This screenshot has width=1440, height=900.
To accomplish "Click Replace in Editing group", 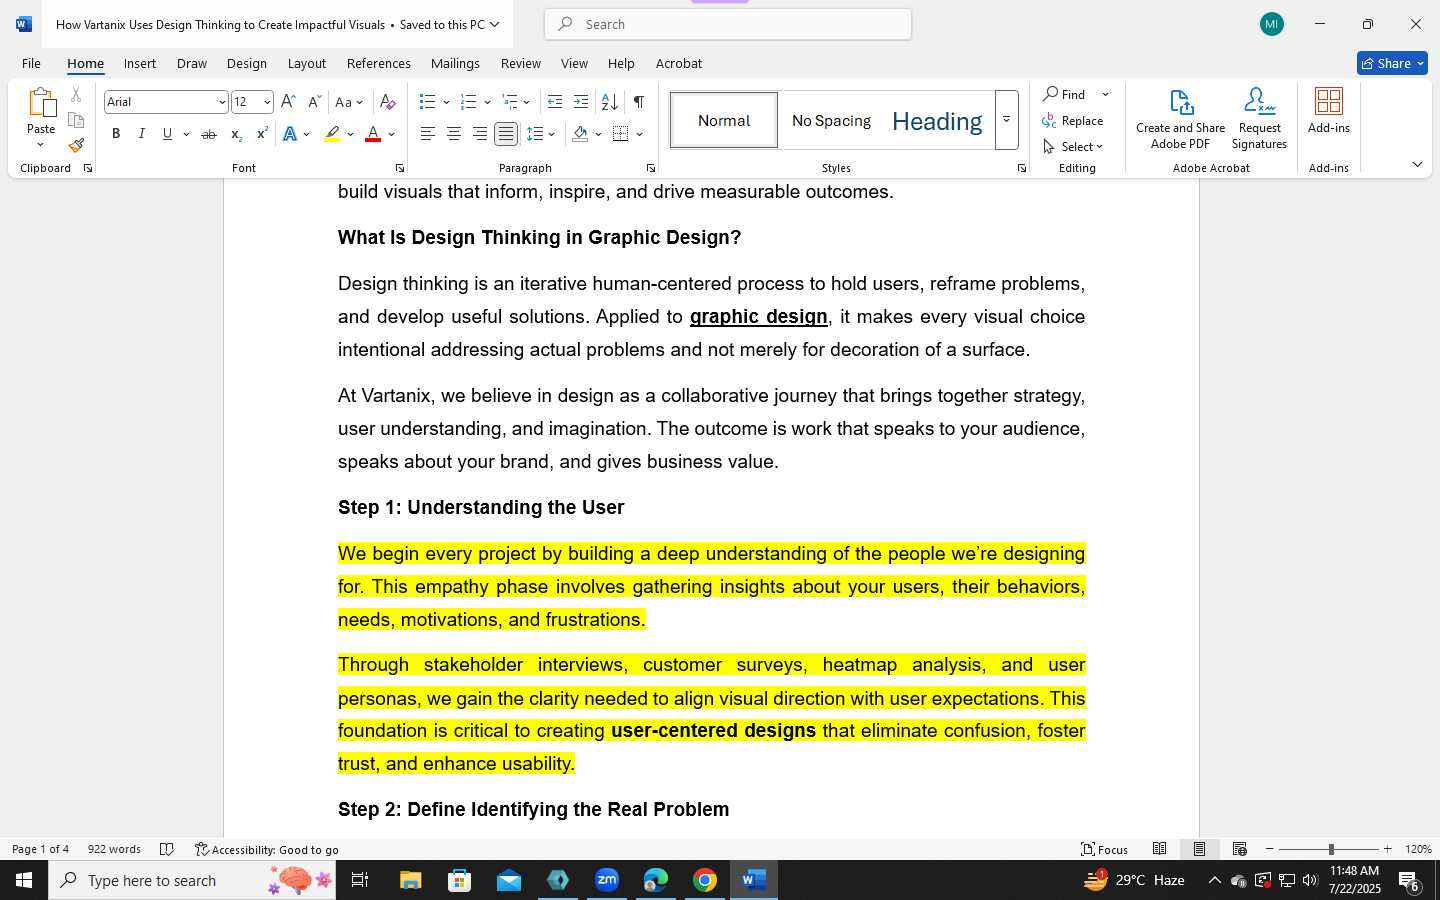I will (x=1073, y=121).
